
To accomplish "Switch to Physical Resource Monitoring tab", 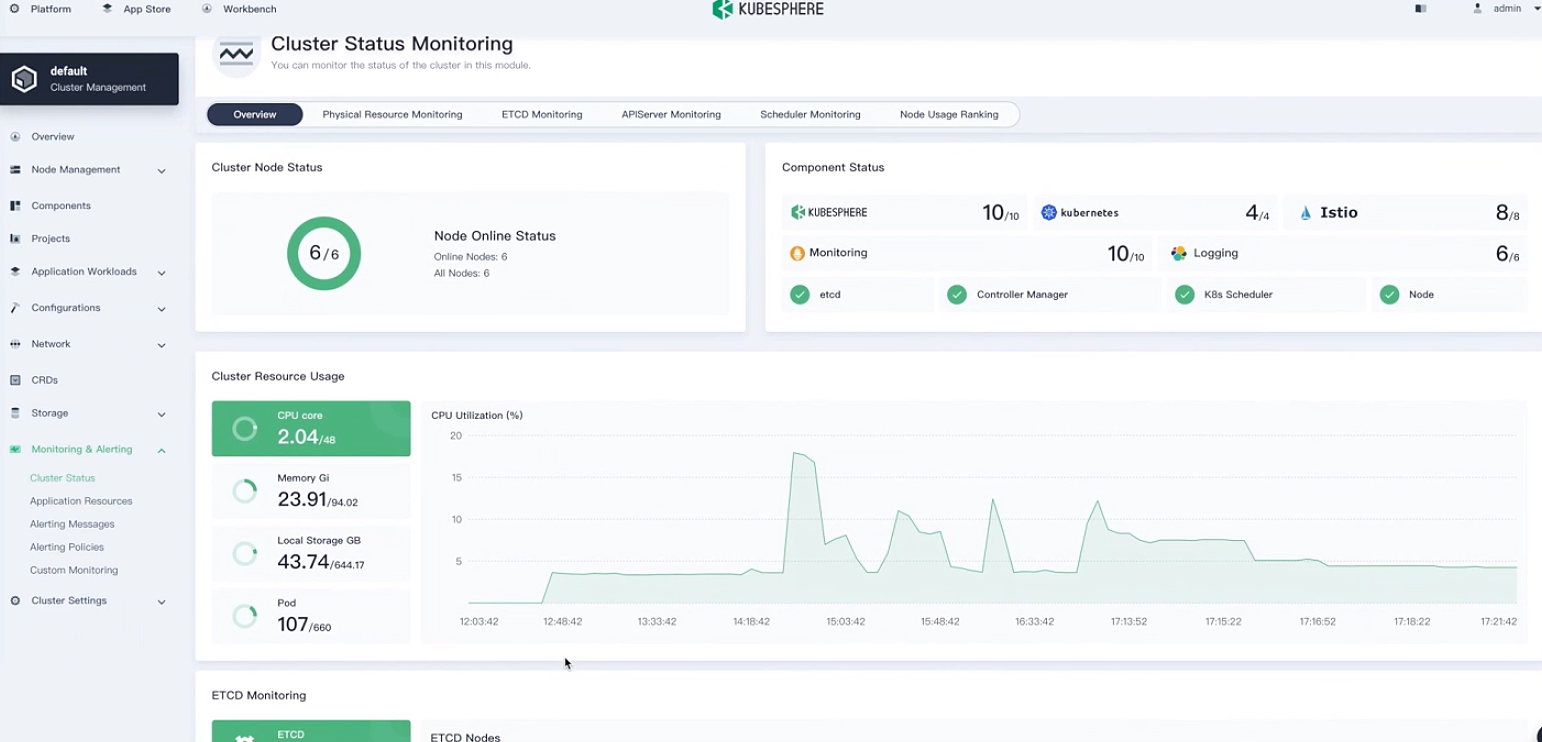I will [x=392, y=115].
